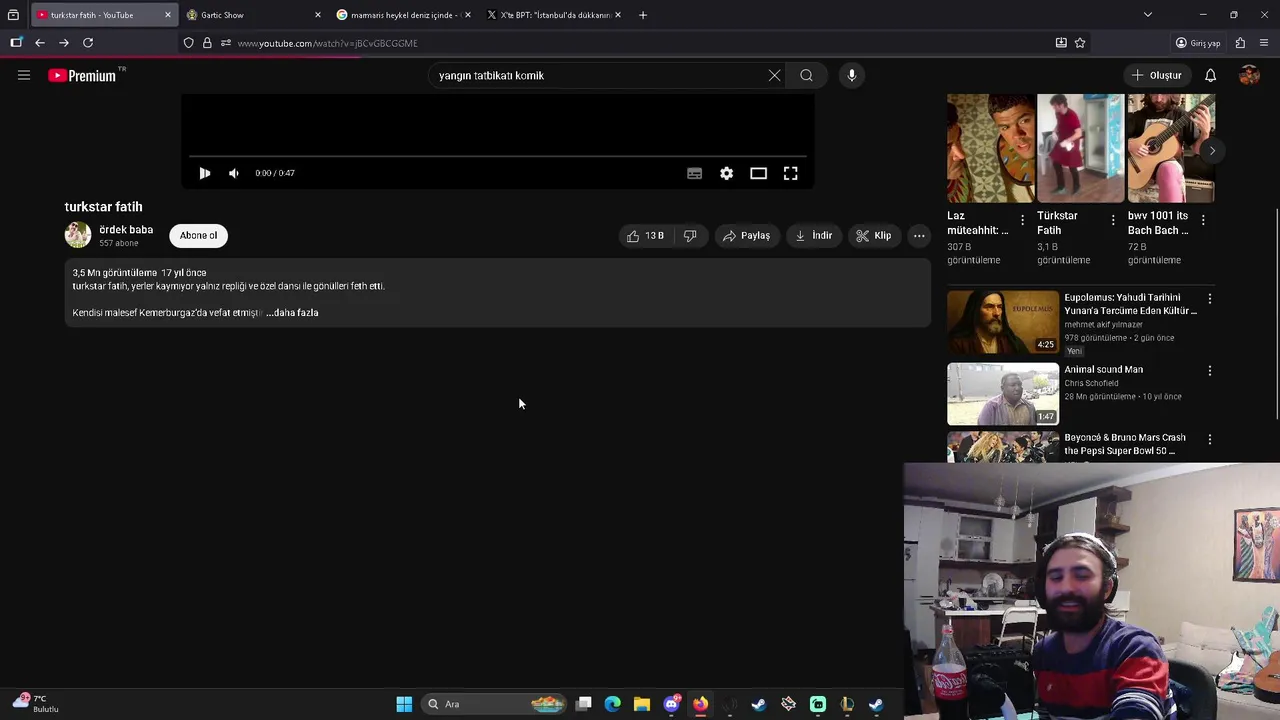Clear the search query with X
Image resolution: width=1280 pixels, height=720 pixels.
pyautogui.click(x=774, y=75)
